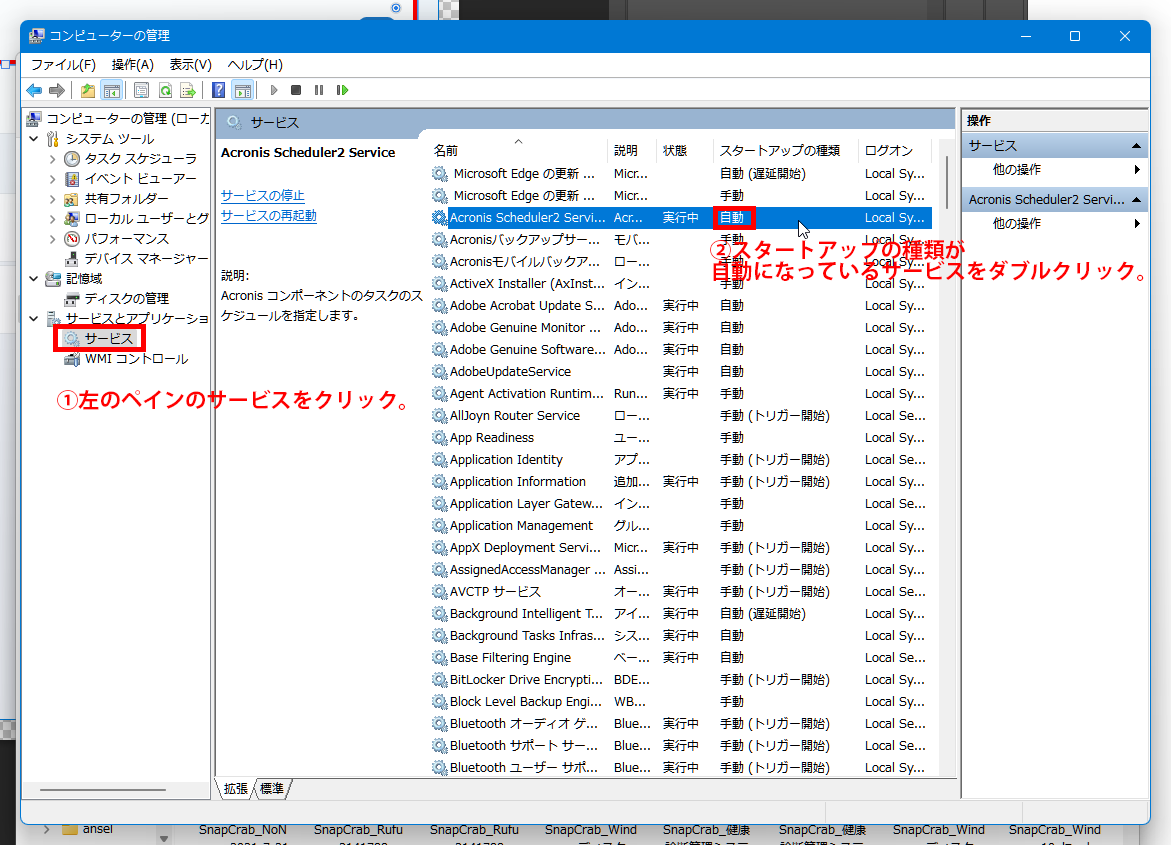The image size is (1171, 845).
Task: Click the サービスの再起動 link
Action: coord(269,216)
